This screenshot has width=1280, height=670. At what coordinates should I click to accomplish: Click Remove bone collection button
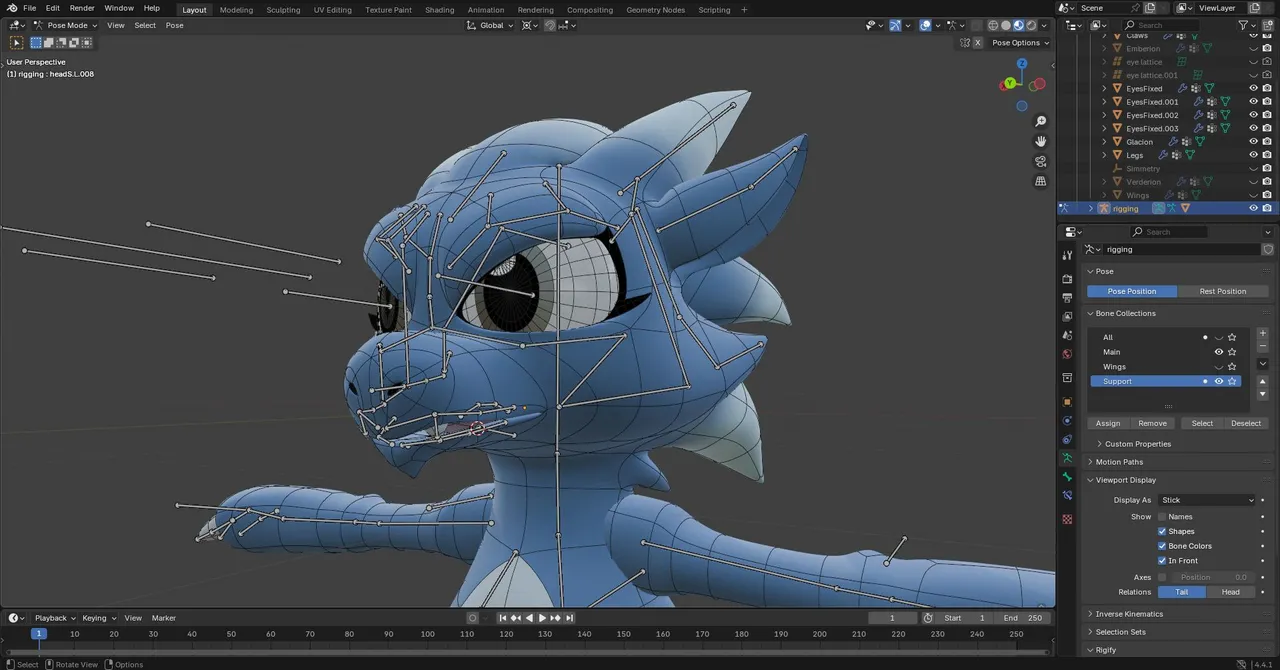click(1152, 423)
